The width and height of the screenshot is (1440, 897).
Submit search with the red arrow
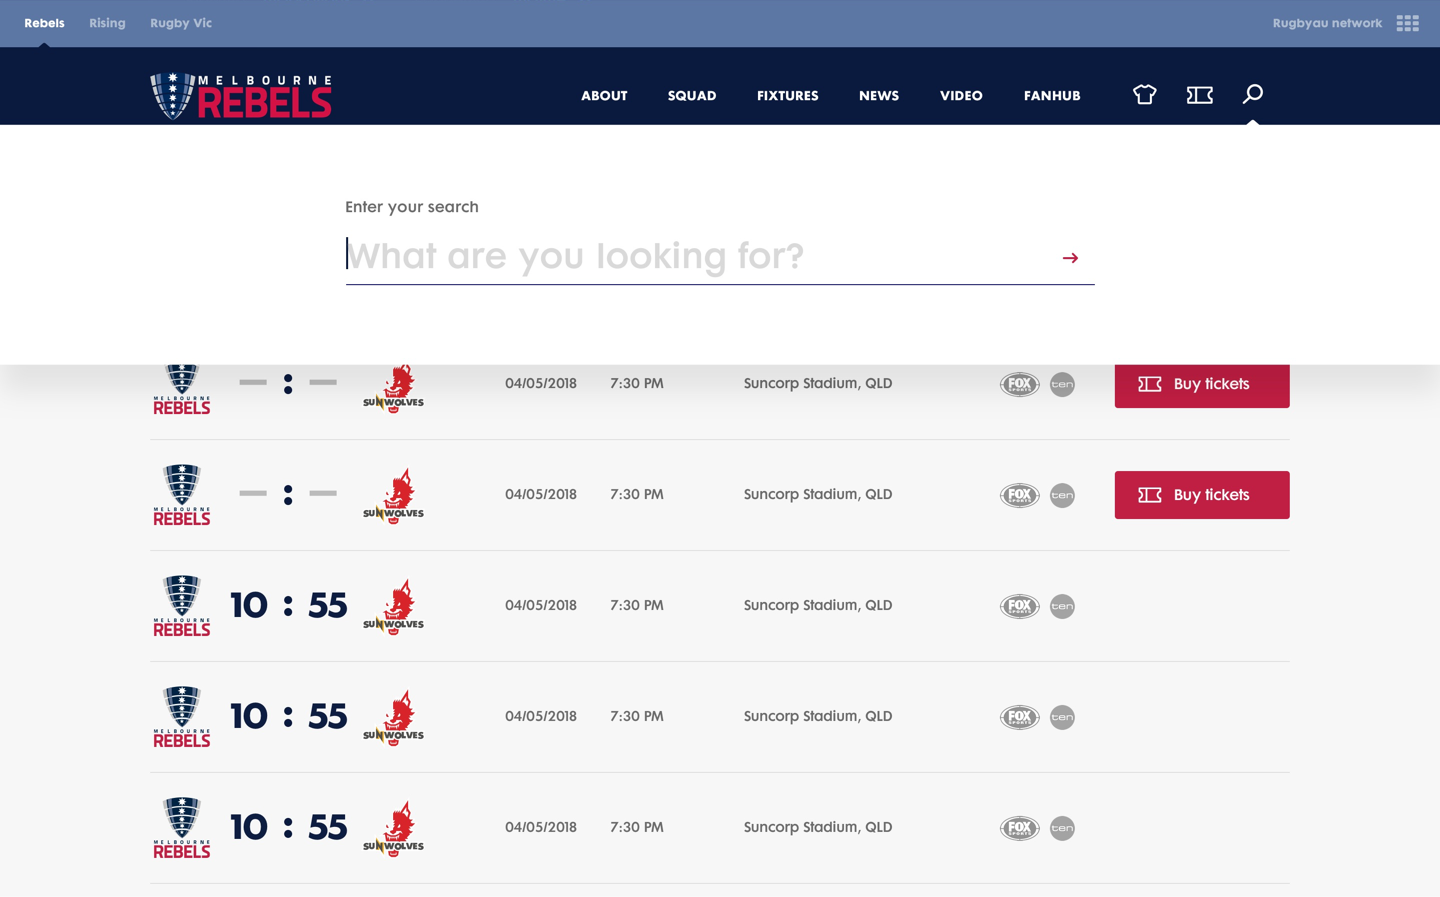click(x=1070, y=258)
